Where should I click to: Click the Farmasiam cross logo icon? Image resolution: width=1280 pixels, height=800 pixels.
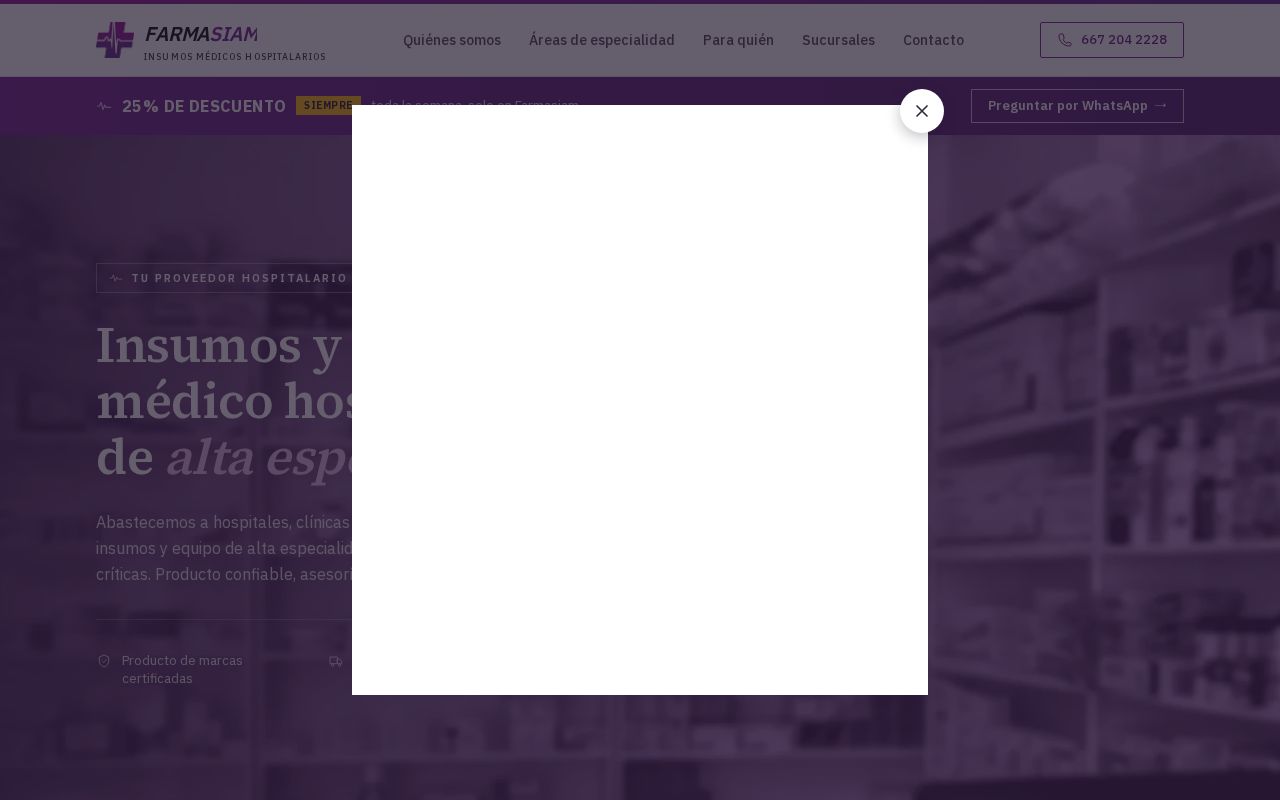coord(115,40)
